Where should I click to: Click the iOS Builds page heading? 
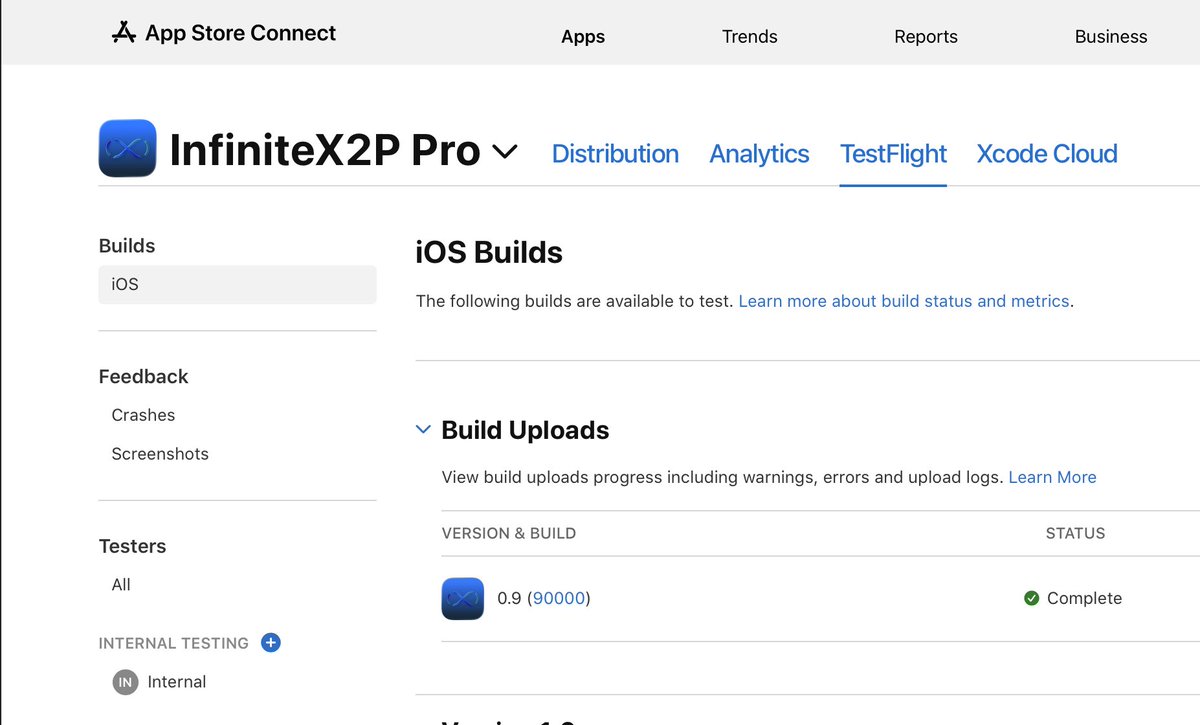click(x=489, y=252)
